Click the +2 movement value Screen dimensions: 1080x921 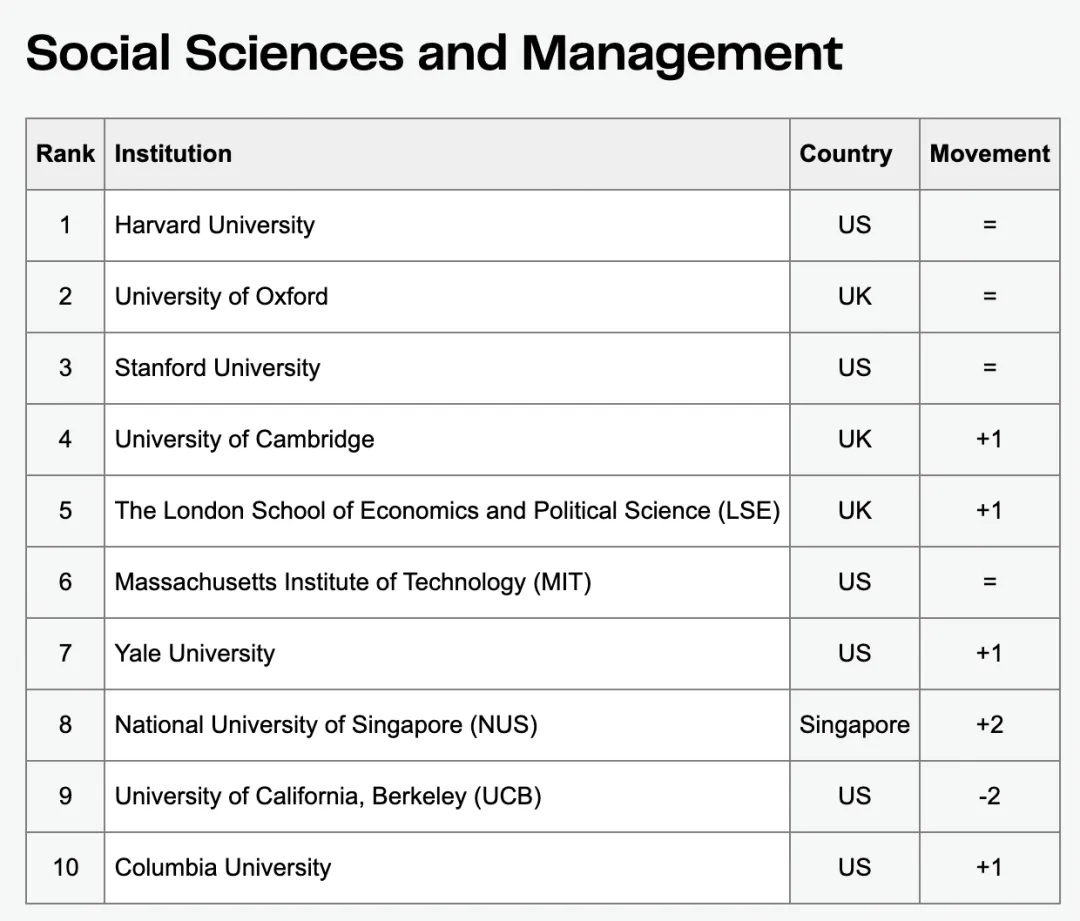[989, 725]
